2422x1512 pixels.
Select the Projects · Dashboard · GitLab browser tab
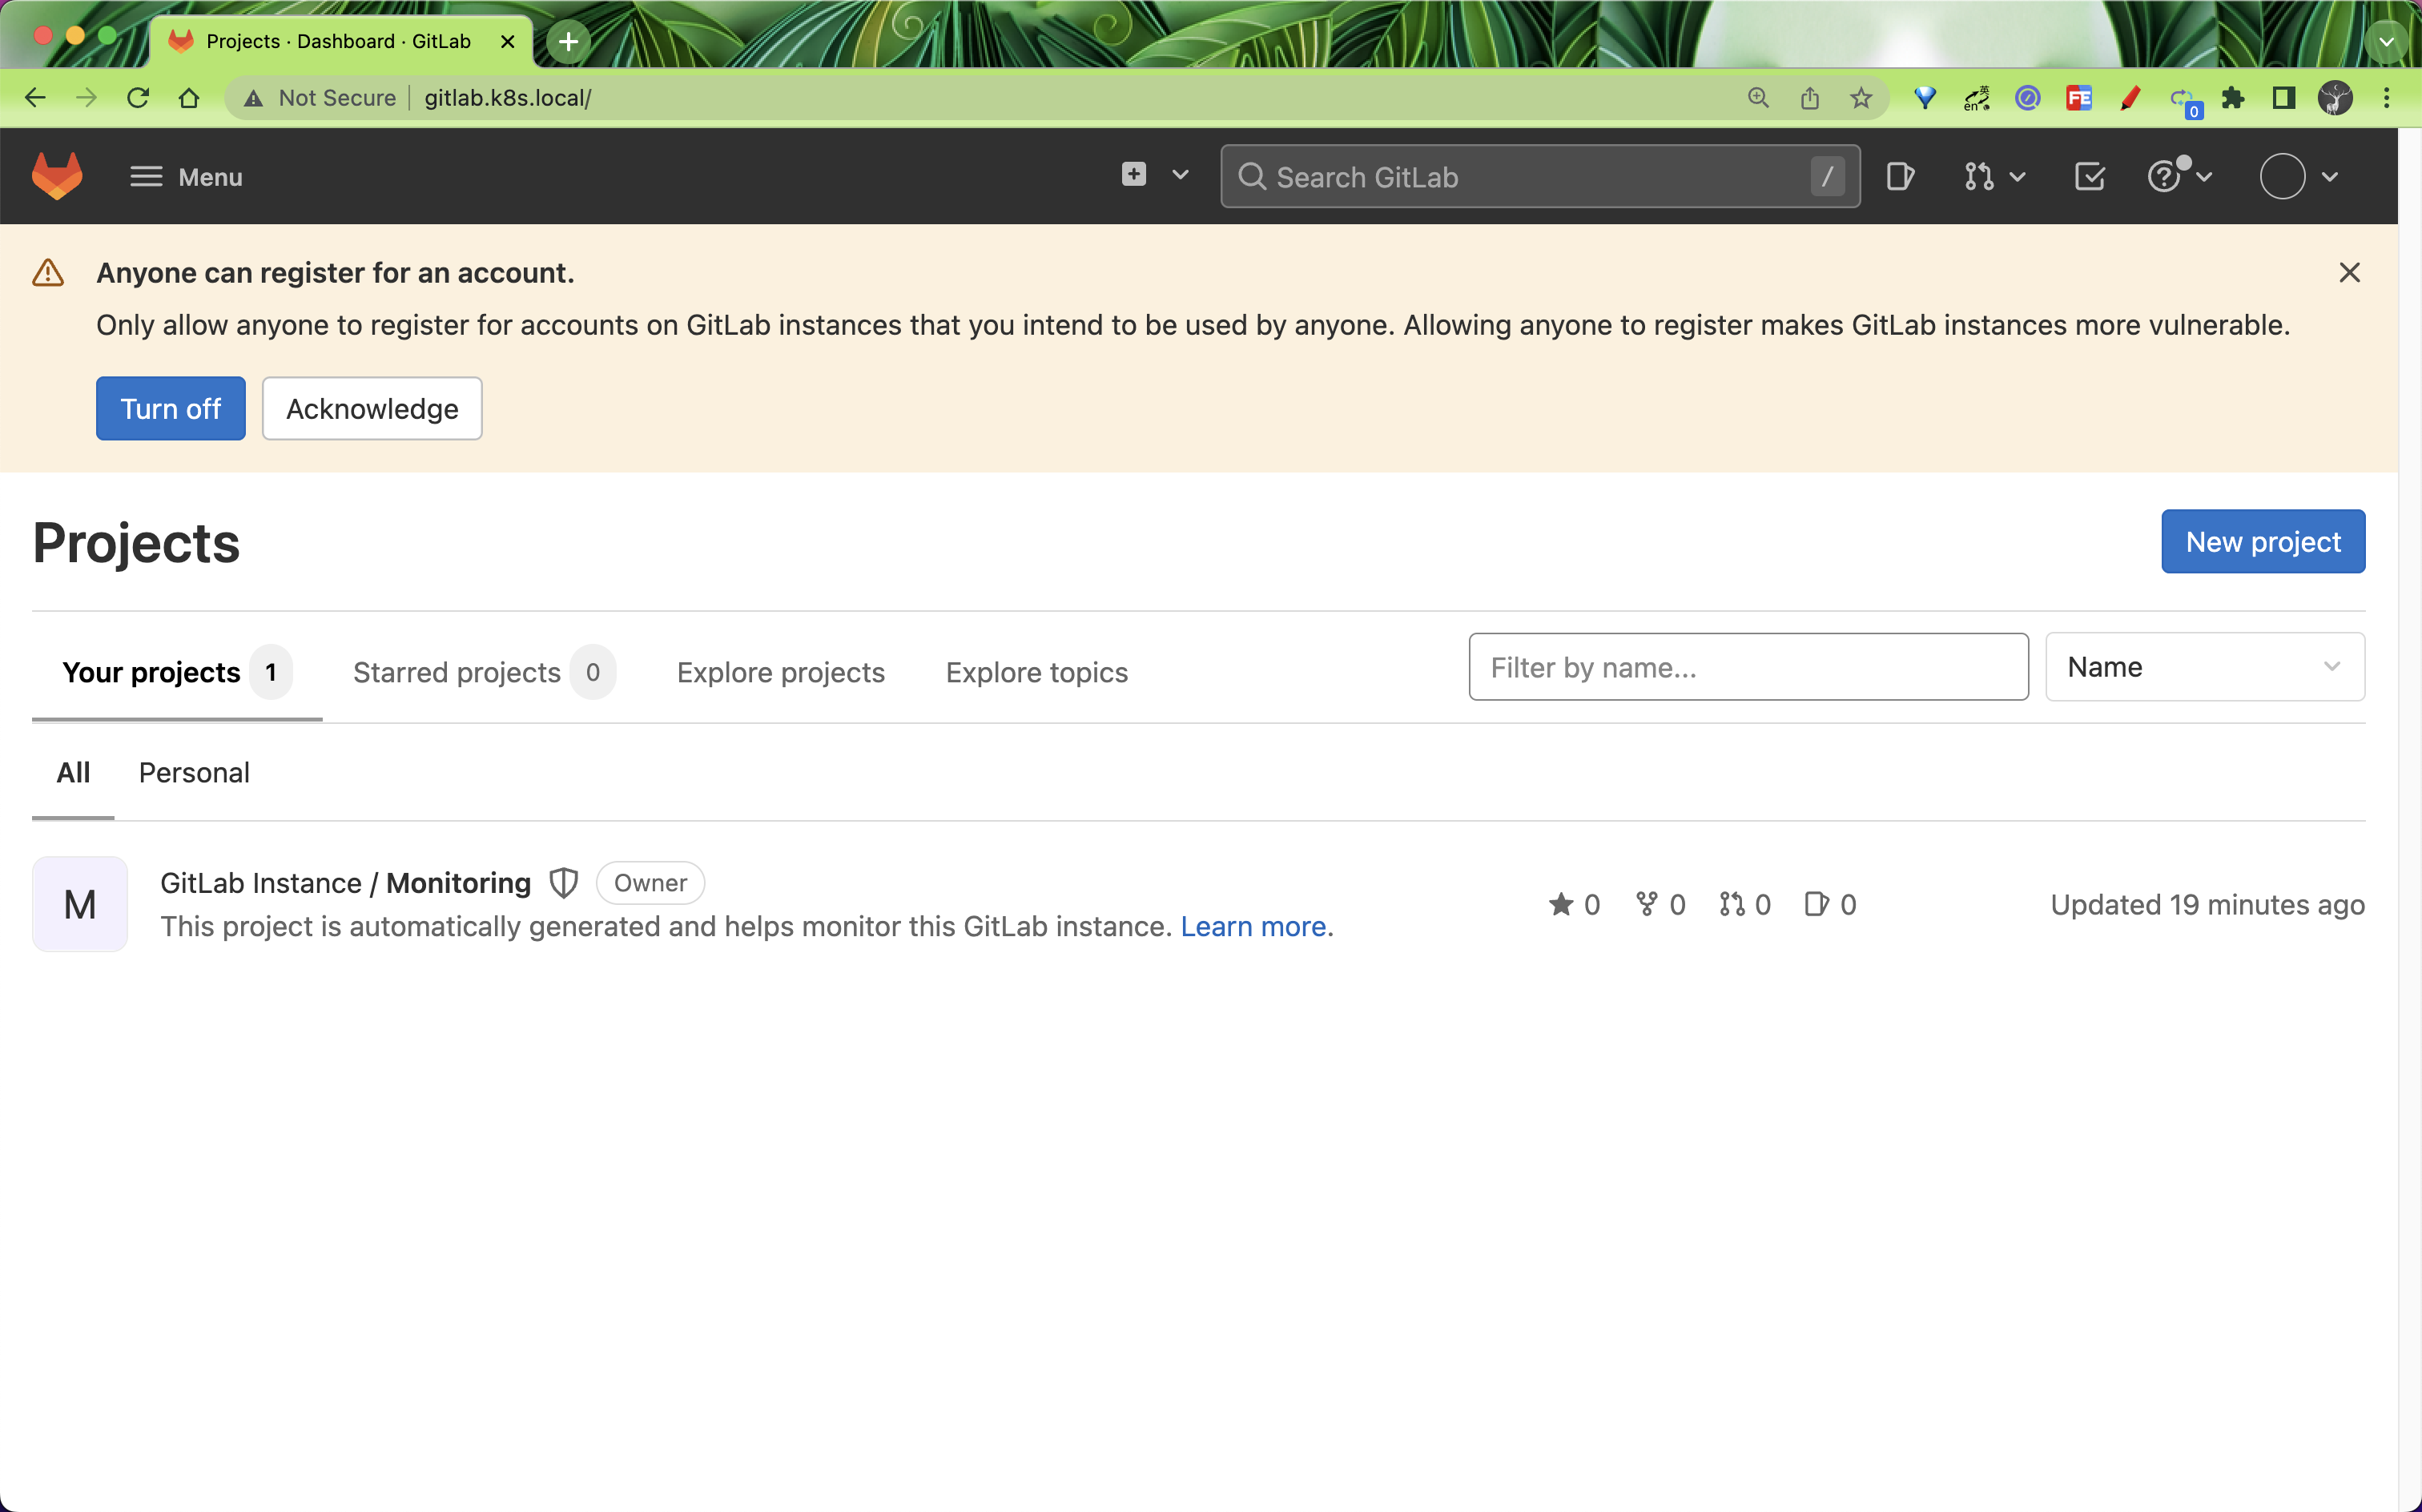(x=340, y=42)
